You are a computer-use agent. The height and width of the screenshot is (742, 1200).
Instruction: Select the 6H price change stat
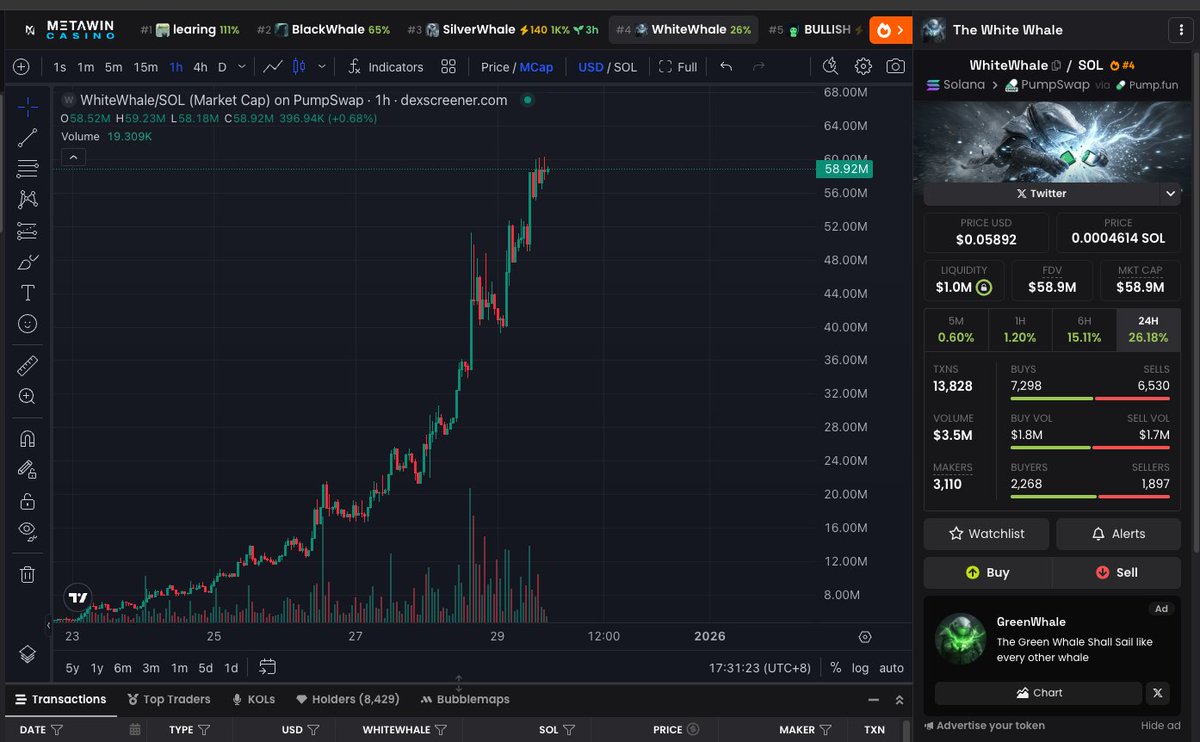[1084, 330]
